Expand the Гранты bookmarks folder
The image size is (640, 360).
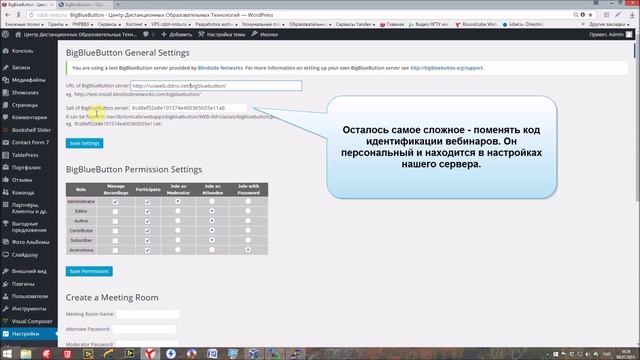point(58,24)
